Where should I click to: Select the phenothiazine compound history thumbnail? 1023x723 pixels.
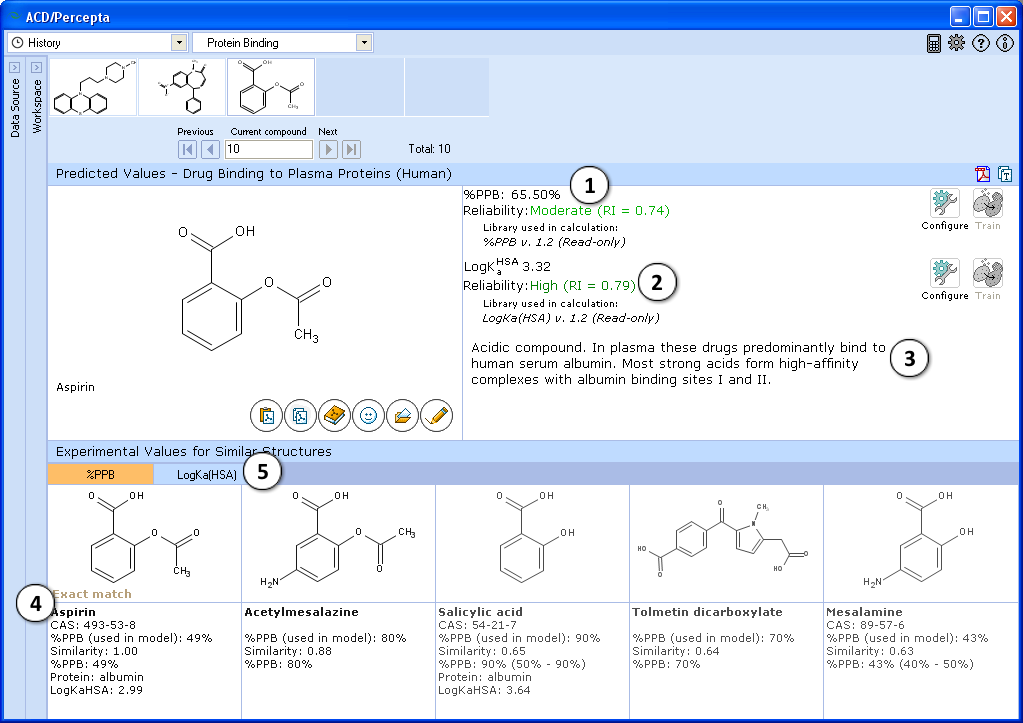[93, 87]
